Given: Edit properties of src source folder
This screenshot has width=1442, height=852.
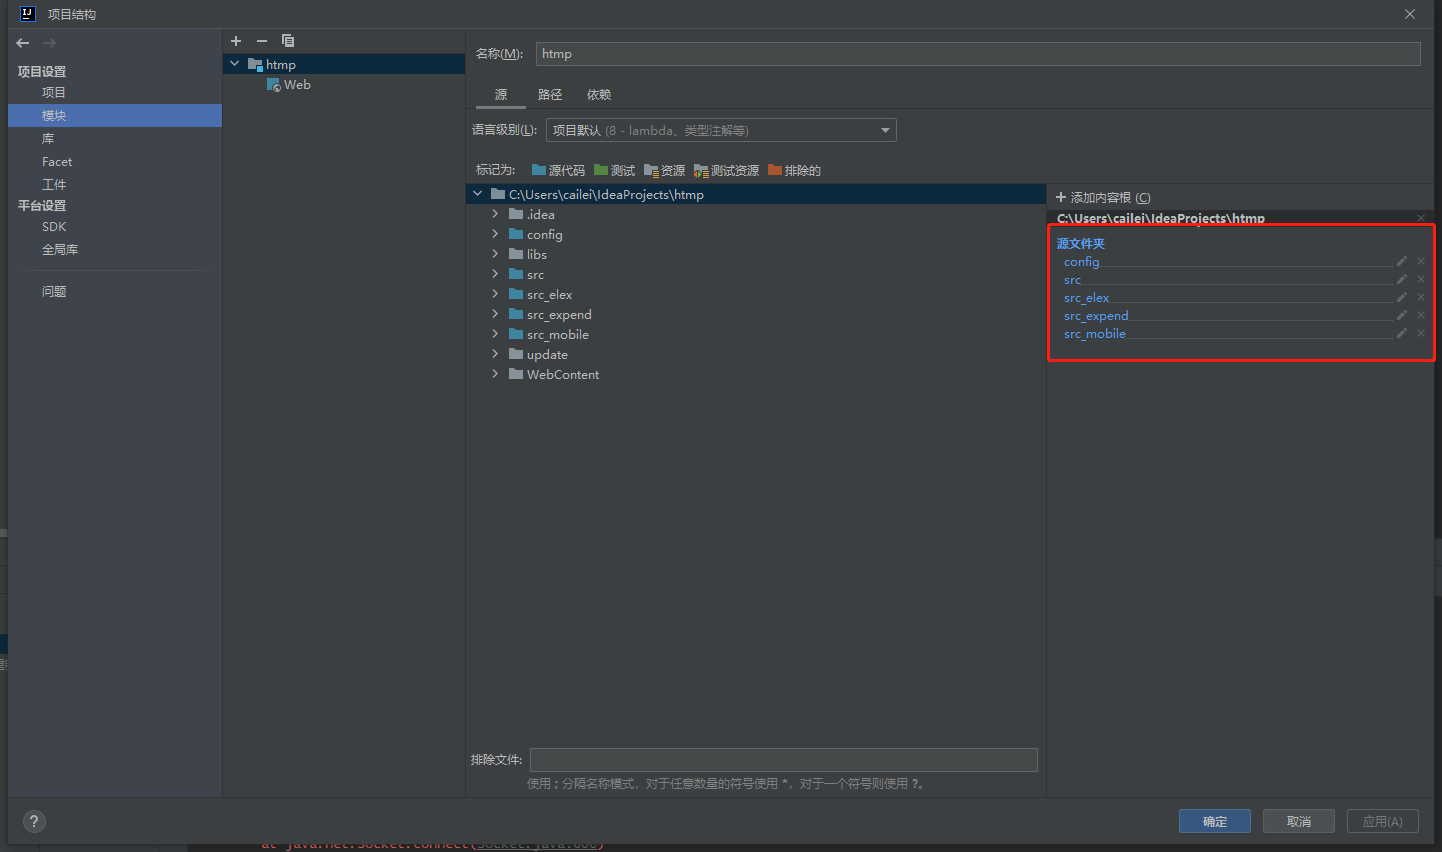Looking at the screenshot, I should (1402, 280).
